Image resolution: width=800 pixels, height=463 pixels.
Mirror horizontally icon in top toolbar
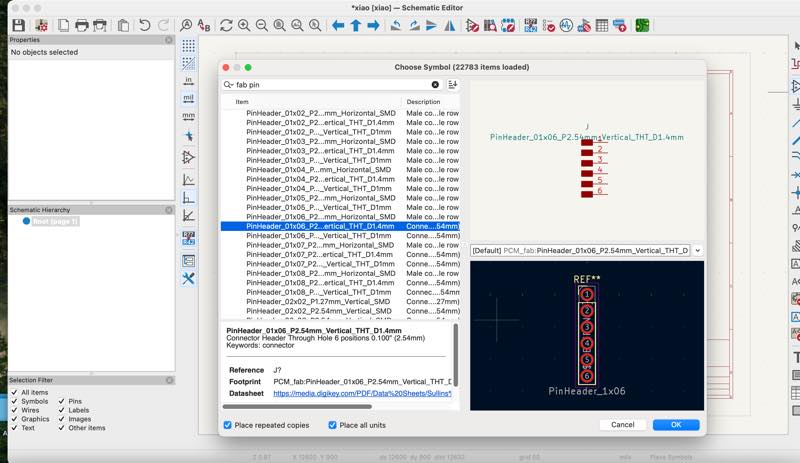449,25
